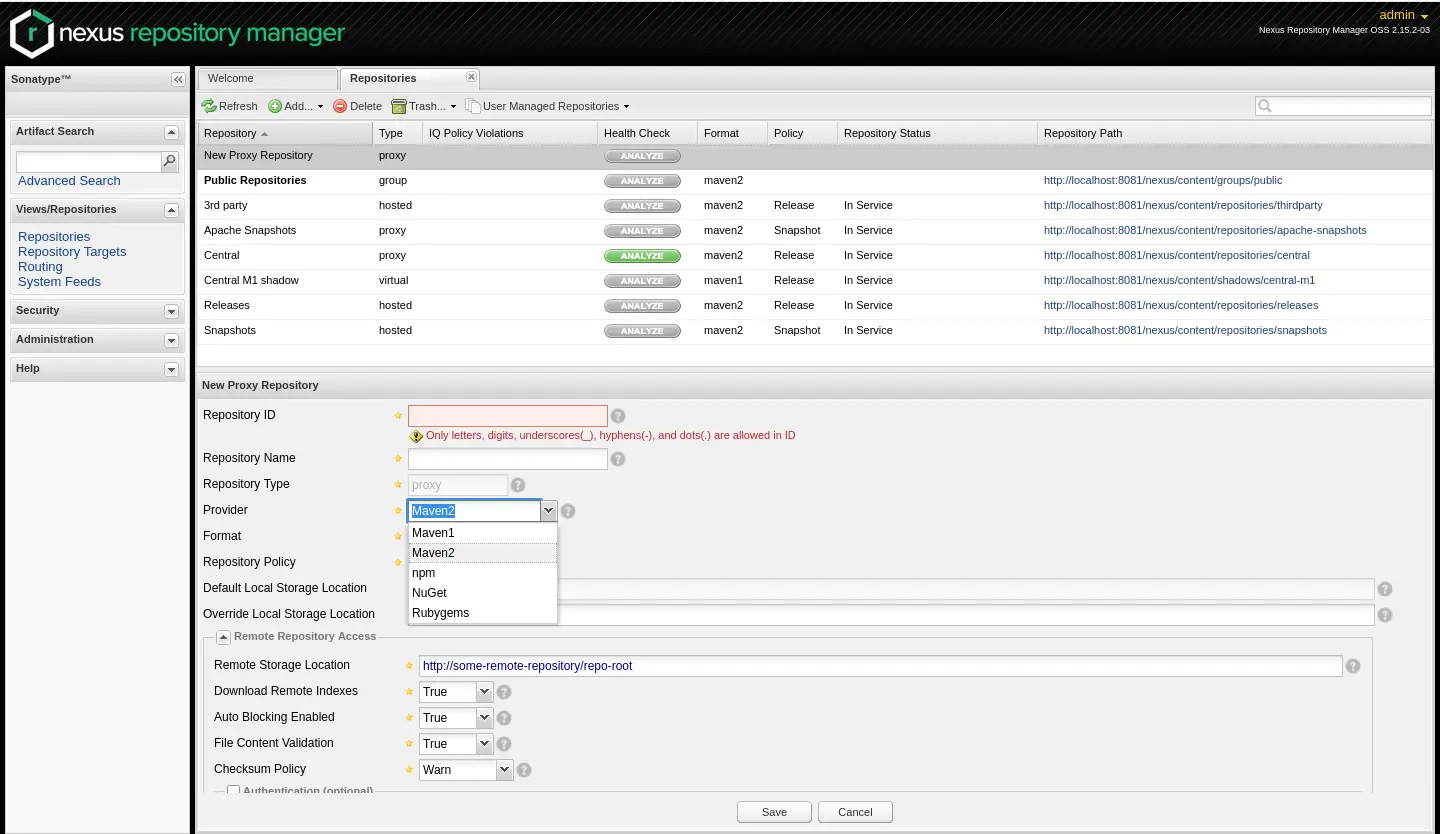Image resolution: width=1440 pixels, height=834 pixels.
Task: Click help icon next to Provider
Action: tap(568, 511)
